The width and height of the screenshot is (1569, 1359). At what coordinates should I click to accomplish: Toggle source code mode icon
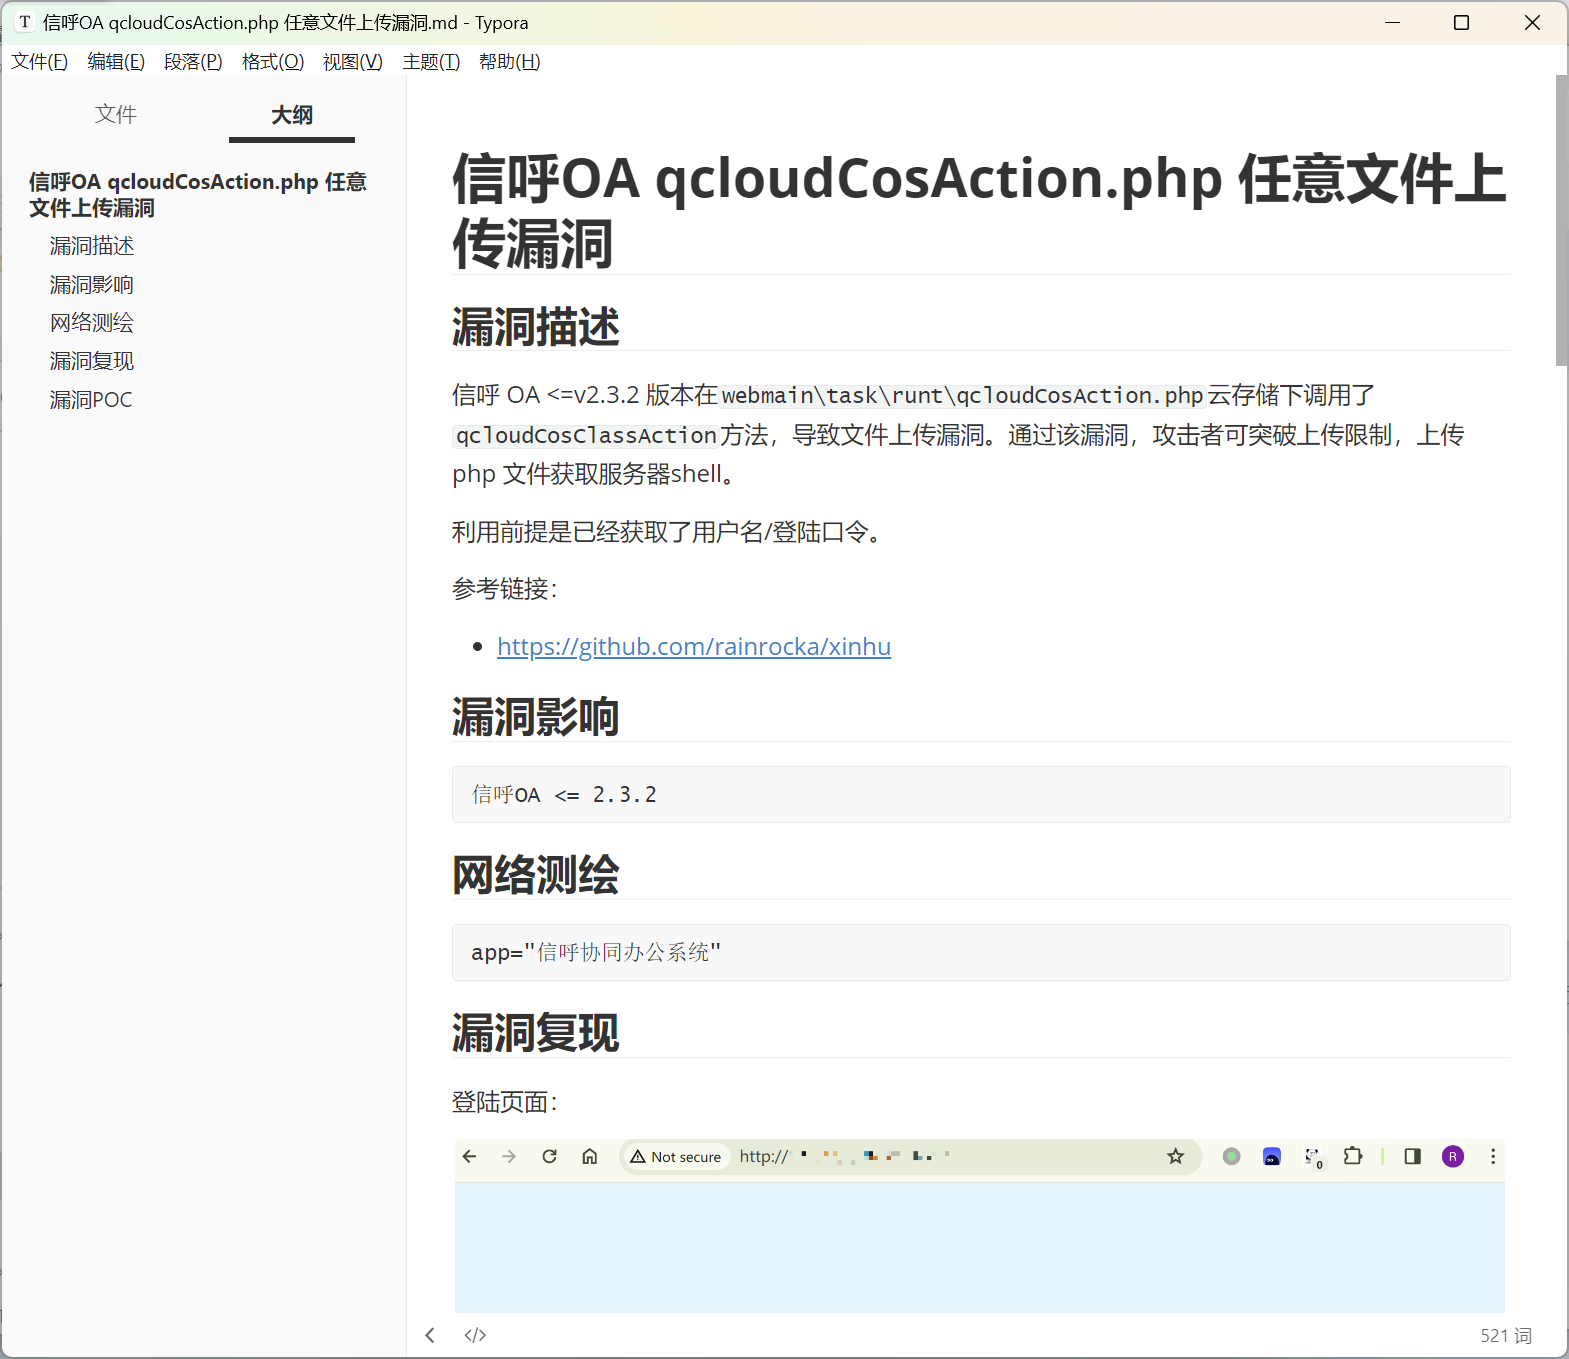[x=475, y=1335]
